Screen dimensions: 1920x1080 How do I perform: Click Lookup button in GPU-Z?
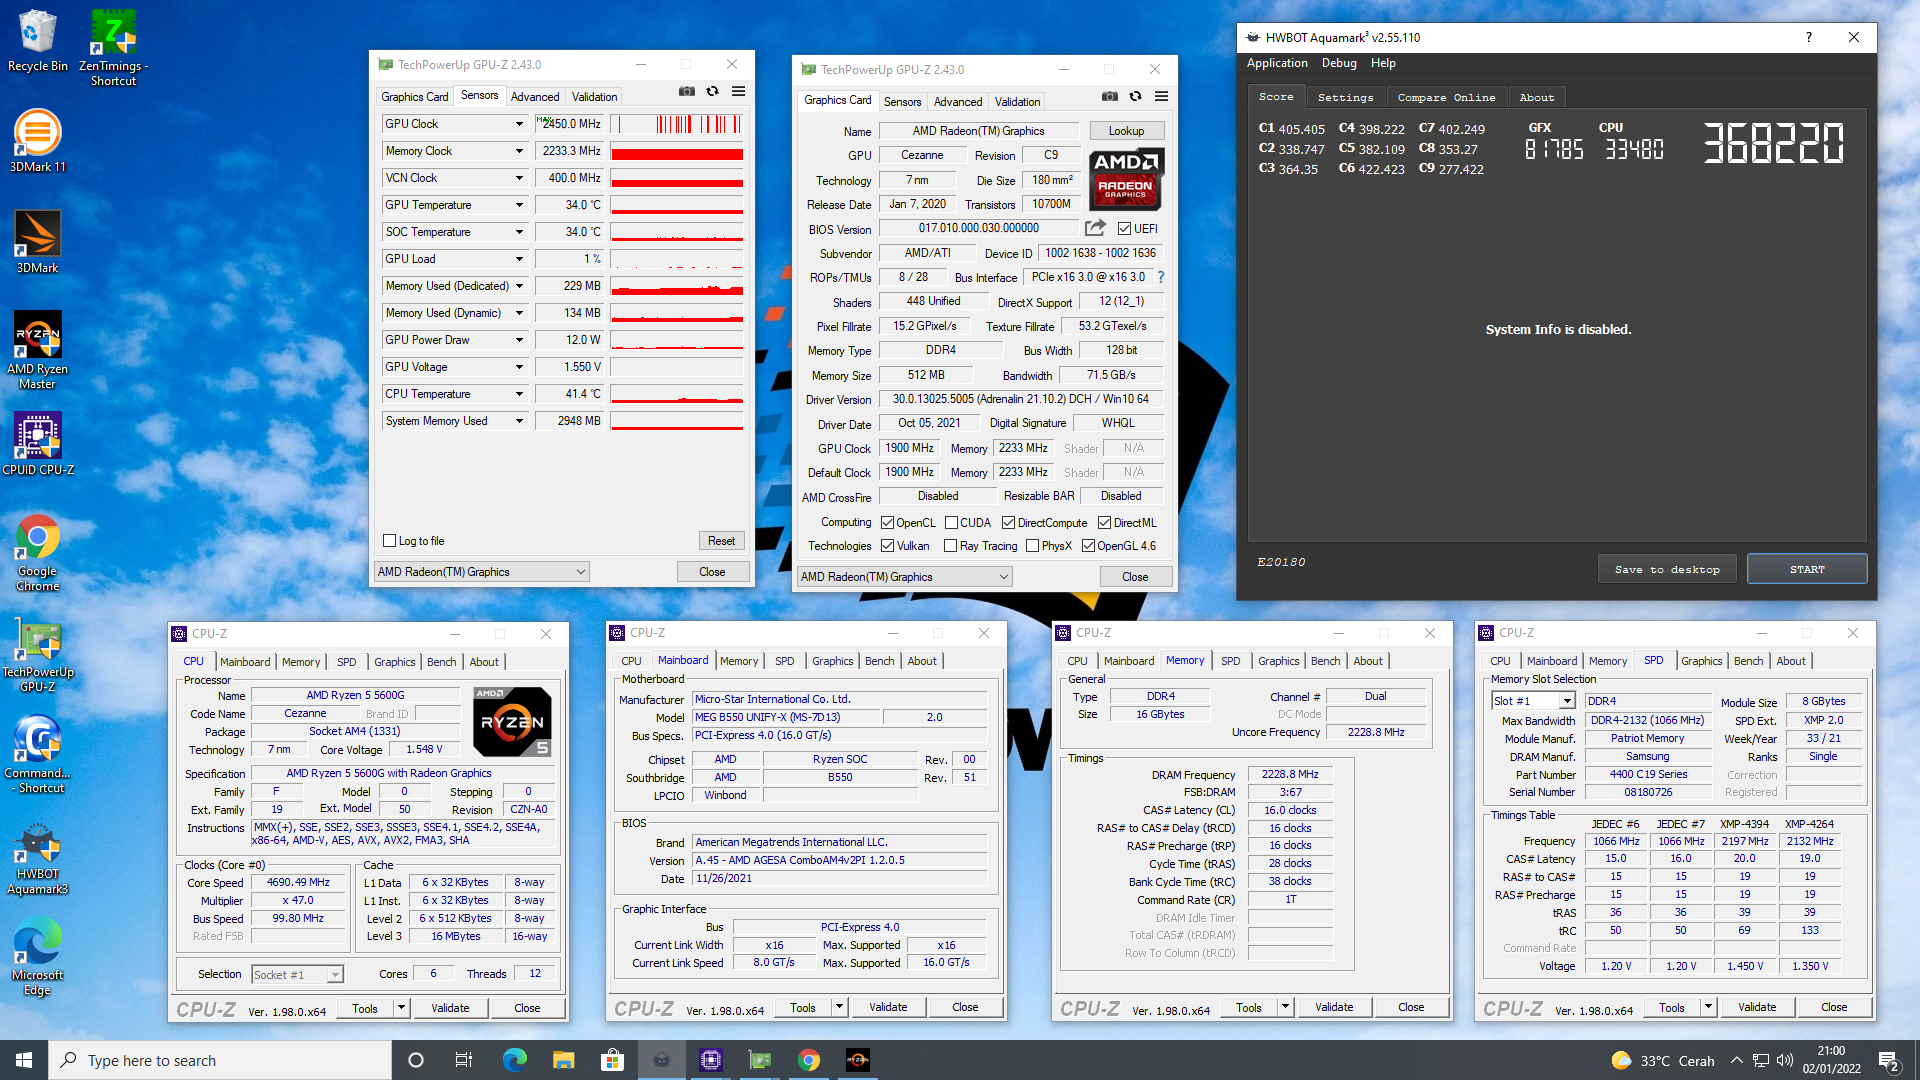click(1126, 131)
